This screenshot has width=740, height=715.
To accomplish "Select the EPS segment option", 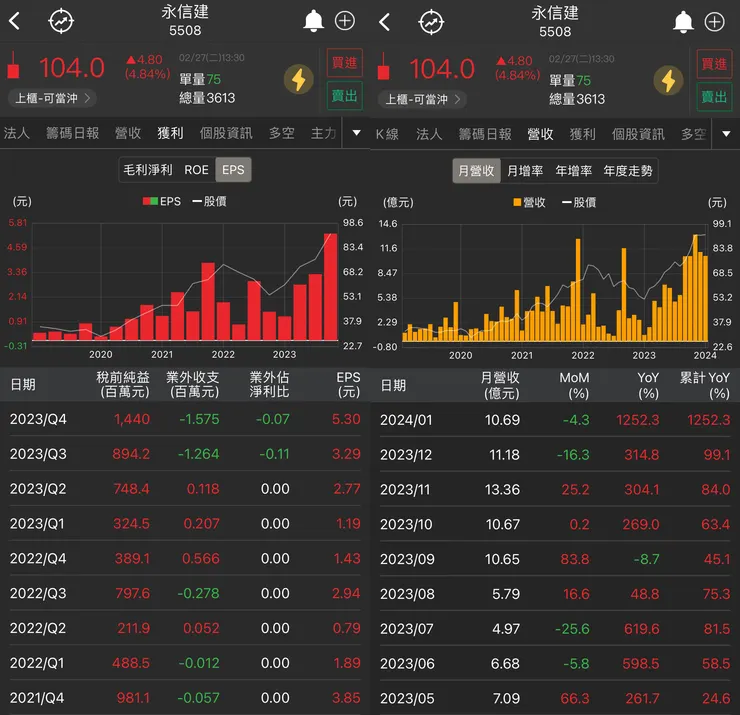I will point(233,169).
